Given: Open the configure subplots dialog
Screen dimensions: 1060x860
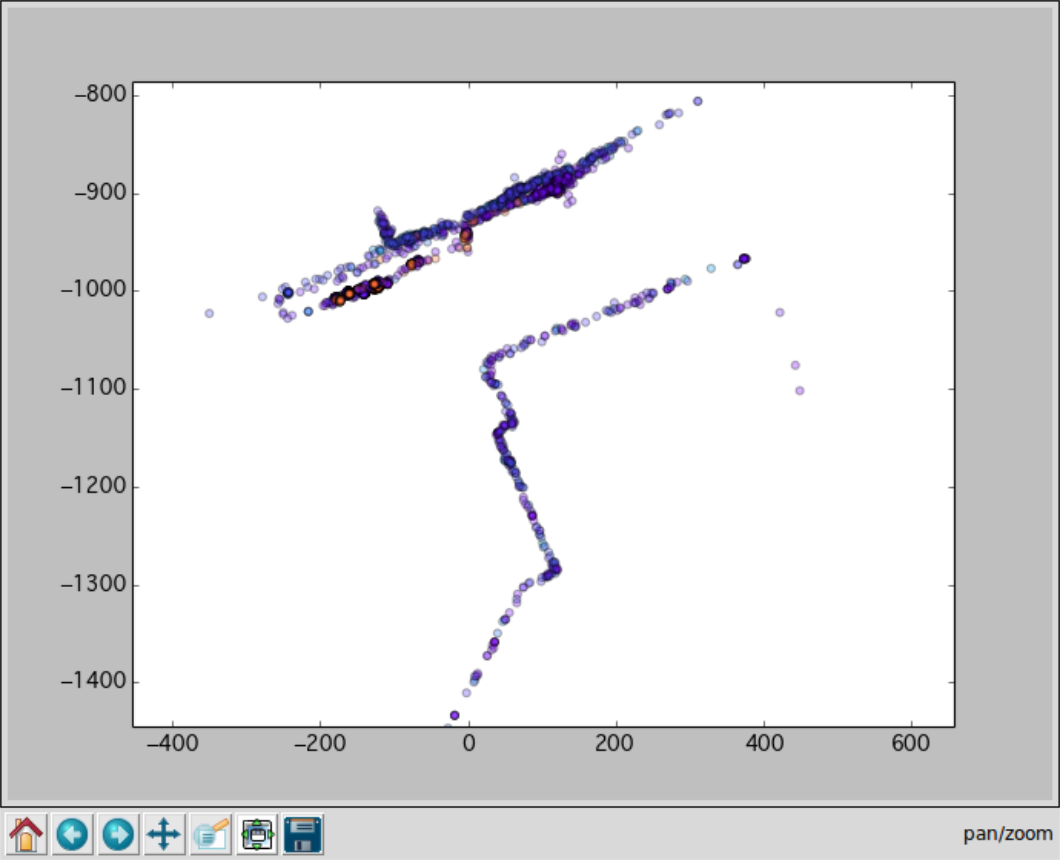Looking at the screenshot, I should coord(257,833).
